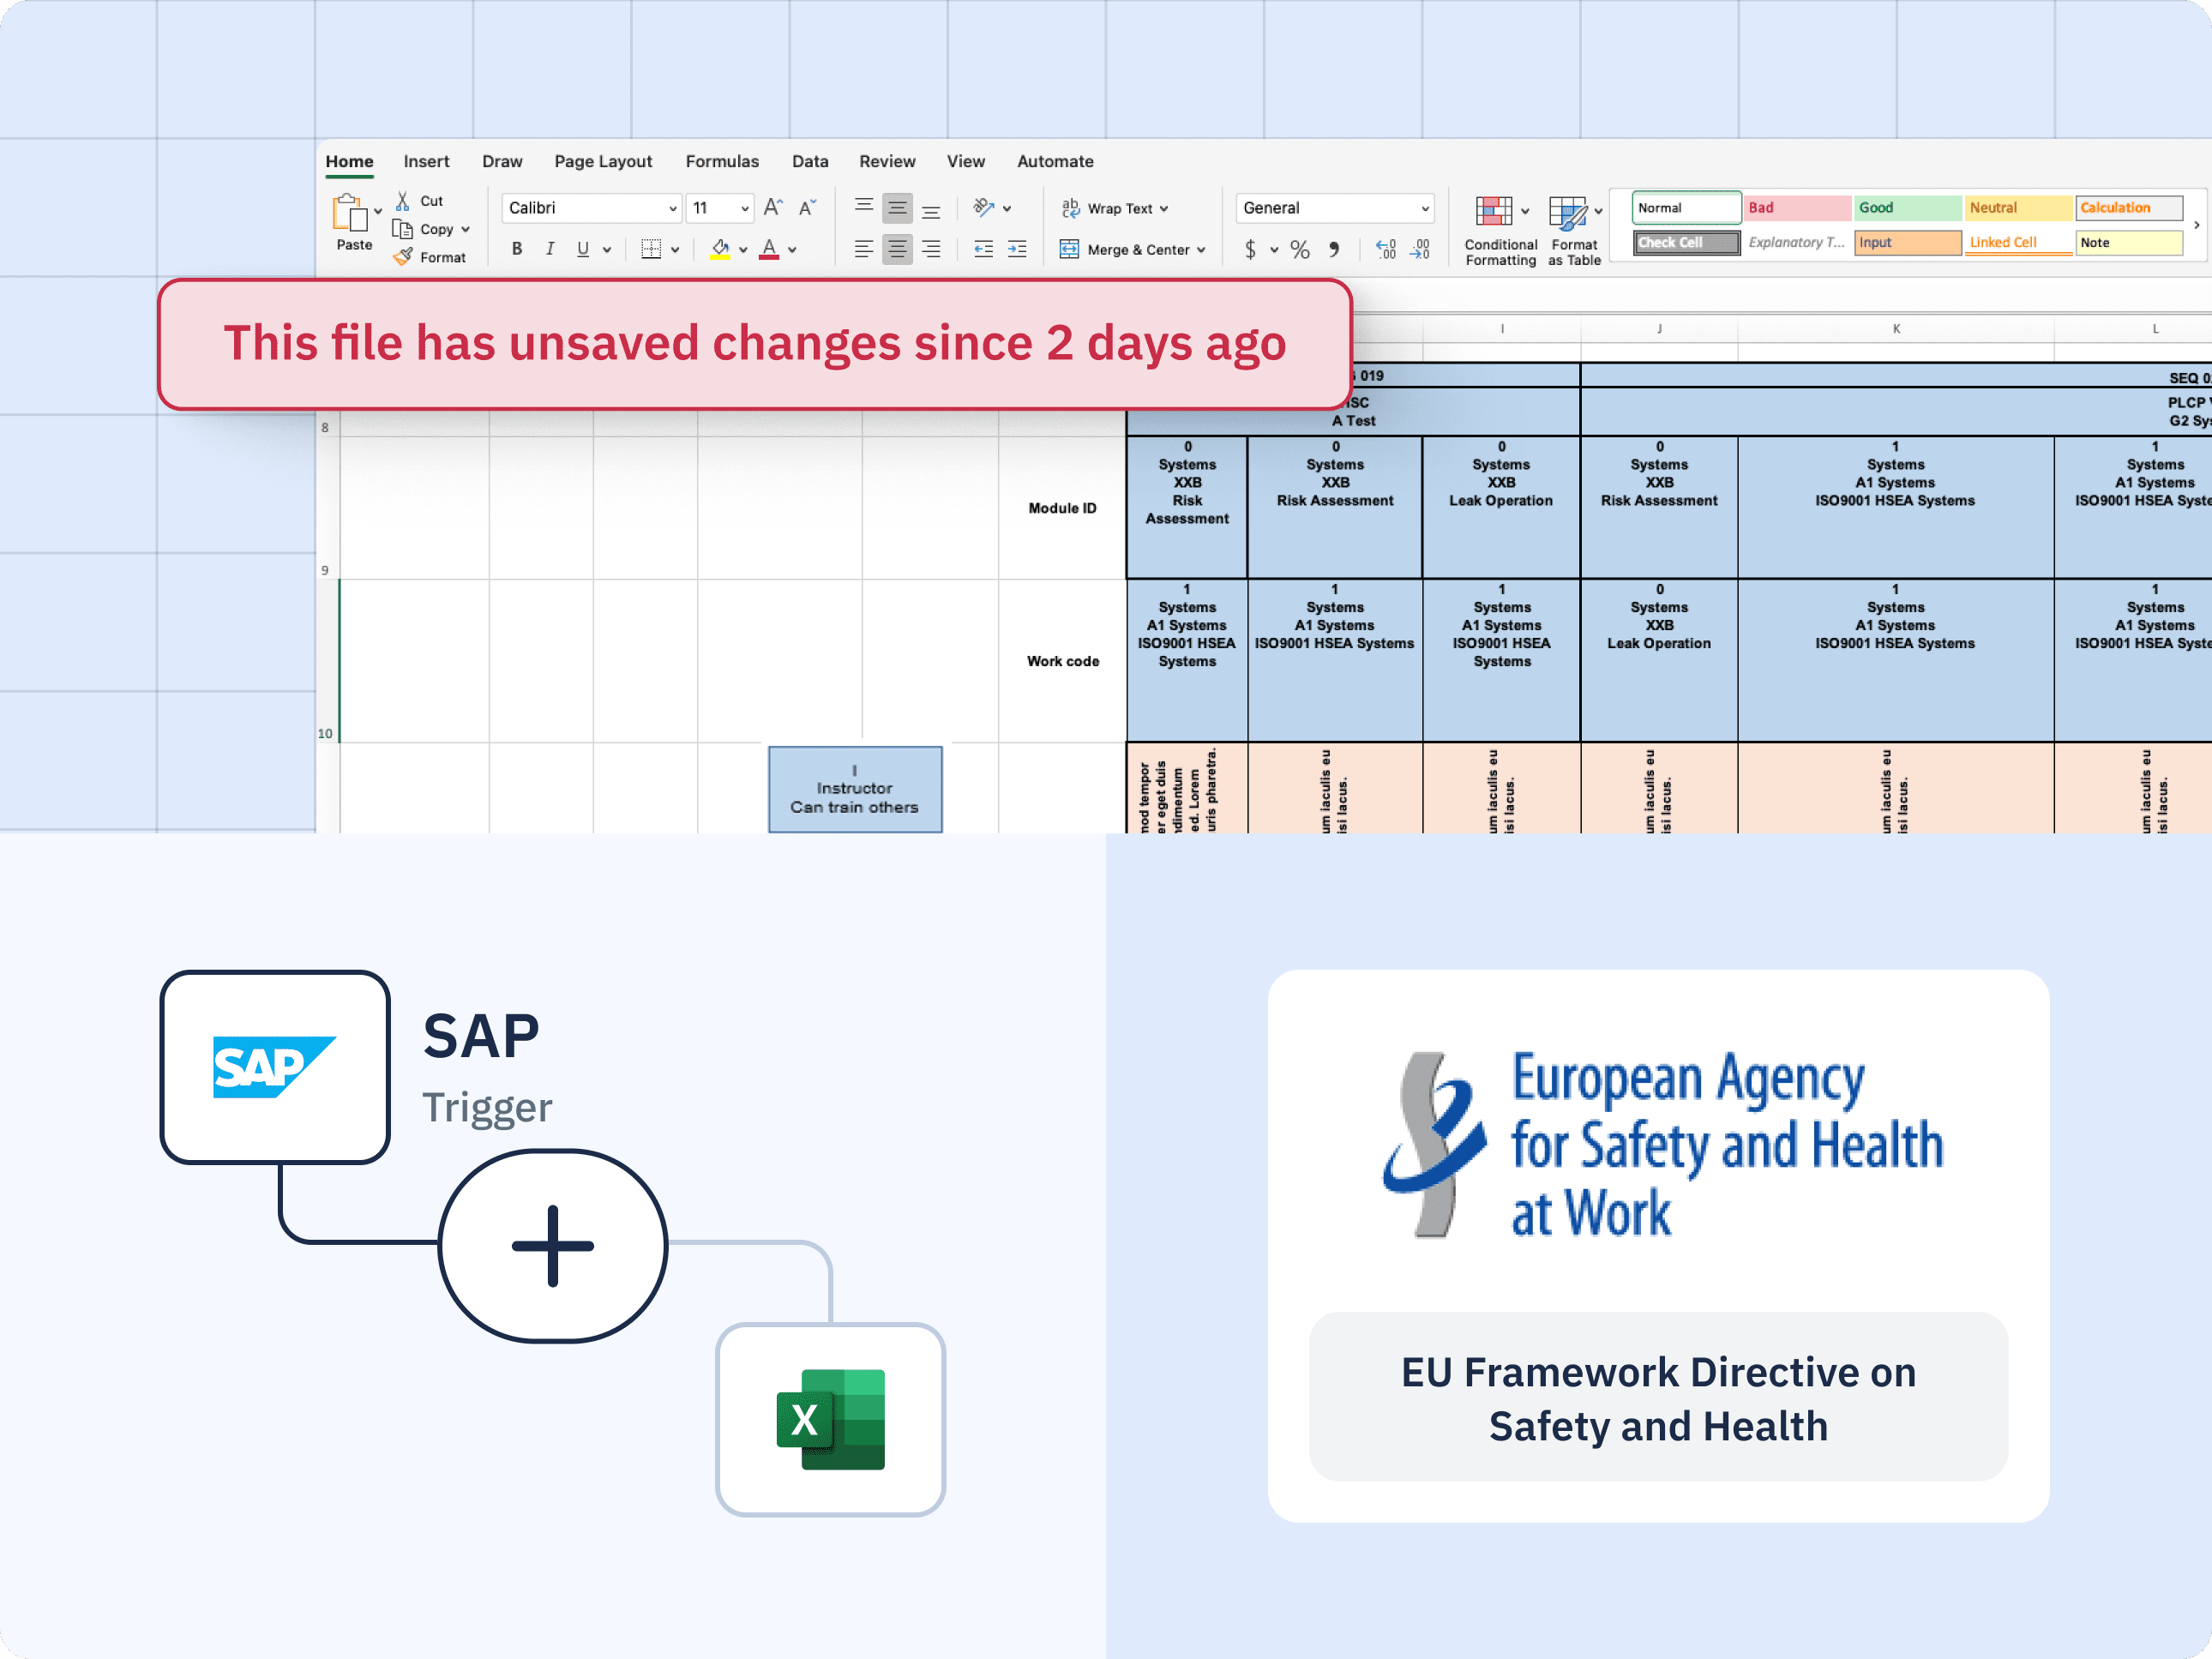Click the SAP trigger node
The height and width of the screenshot is (1659, 2212).
(x=275, y=1067)
